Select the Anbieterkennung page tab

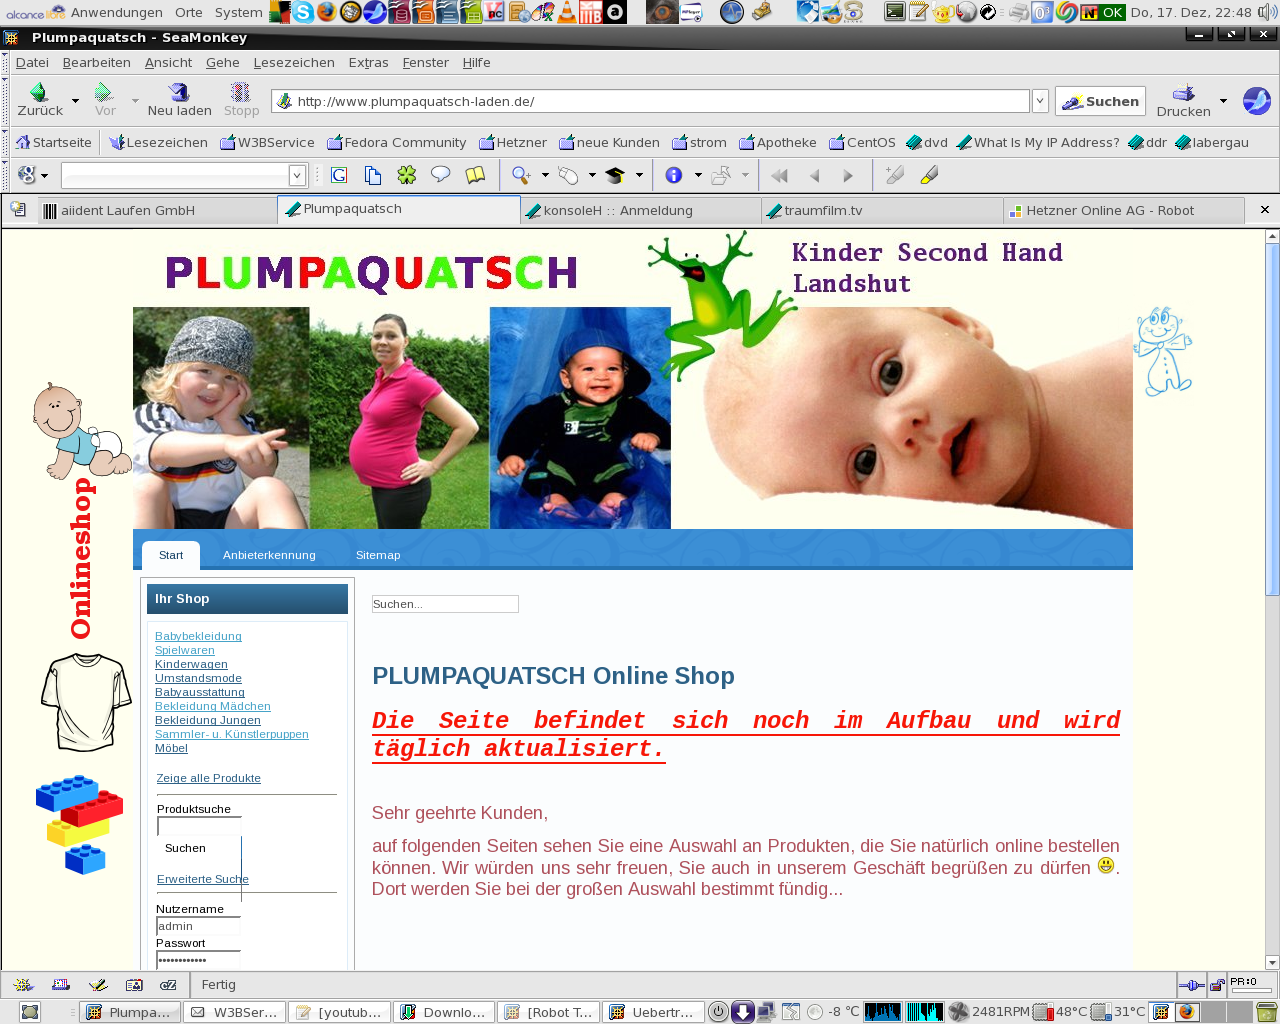269,555
